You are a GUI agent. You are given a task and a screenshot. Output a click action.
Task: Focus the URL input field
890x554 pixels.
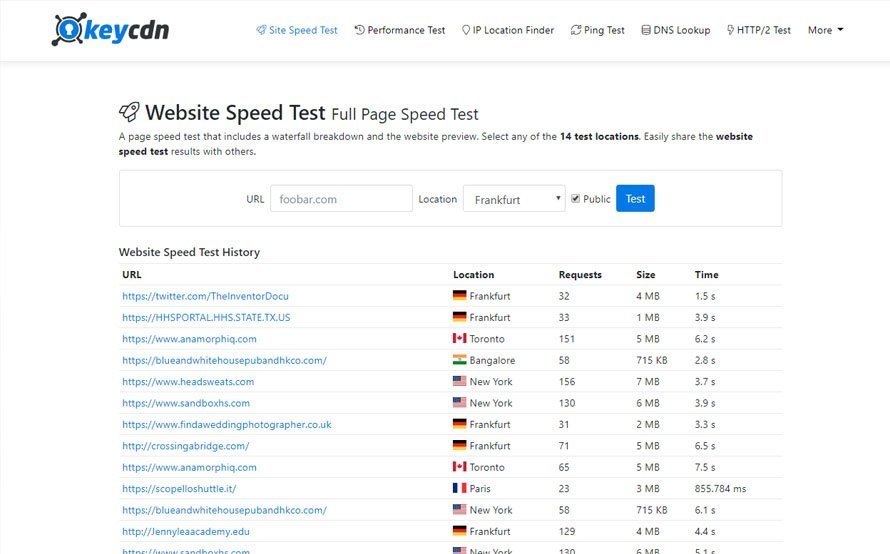tap(341, 198)
